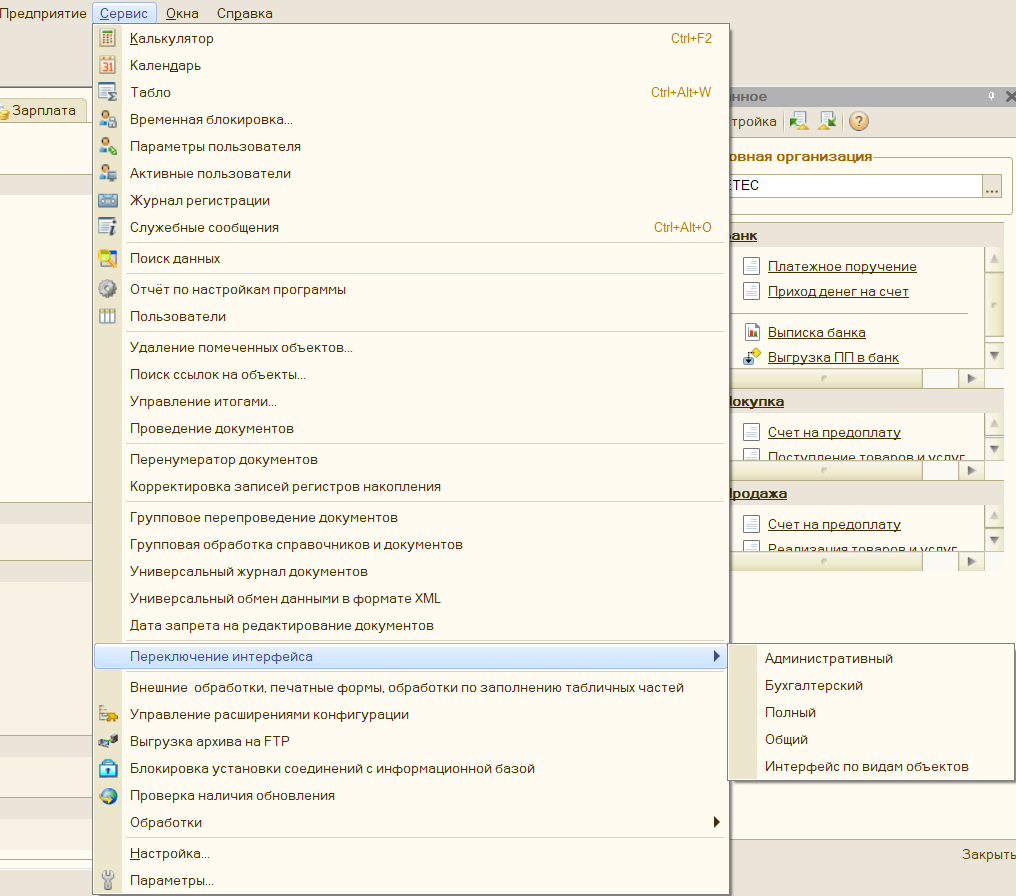Click the Калькулятор icon in the menu

[x=108, y=39]
